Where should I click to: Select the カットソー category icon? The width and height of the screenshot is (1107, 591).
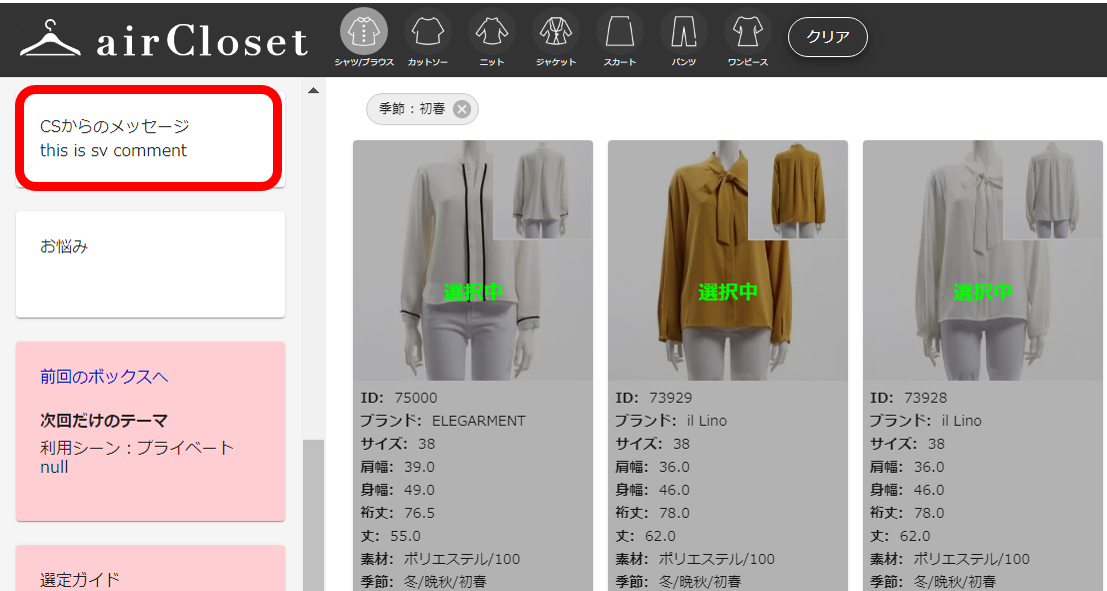click(x=427, y=33)
